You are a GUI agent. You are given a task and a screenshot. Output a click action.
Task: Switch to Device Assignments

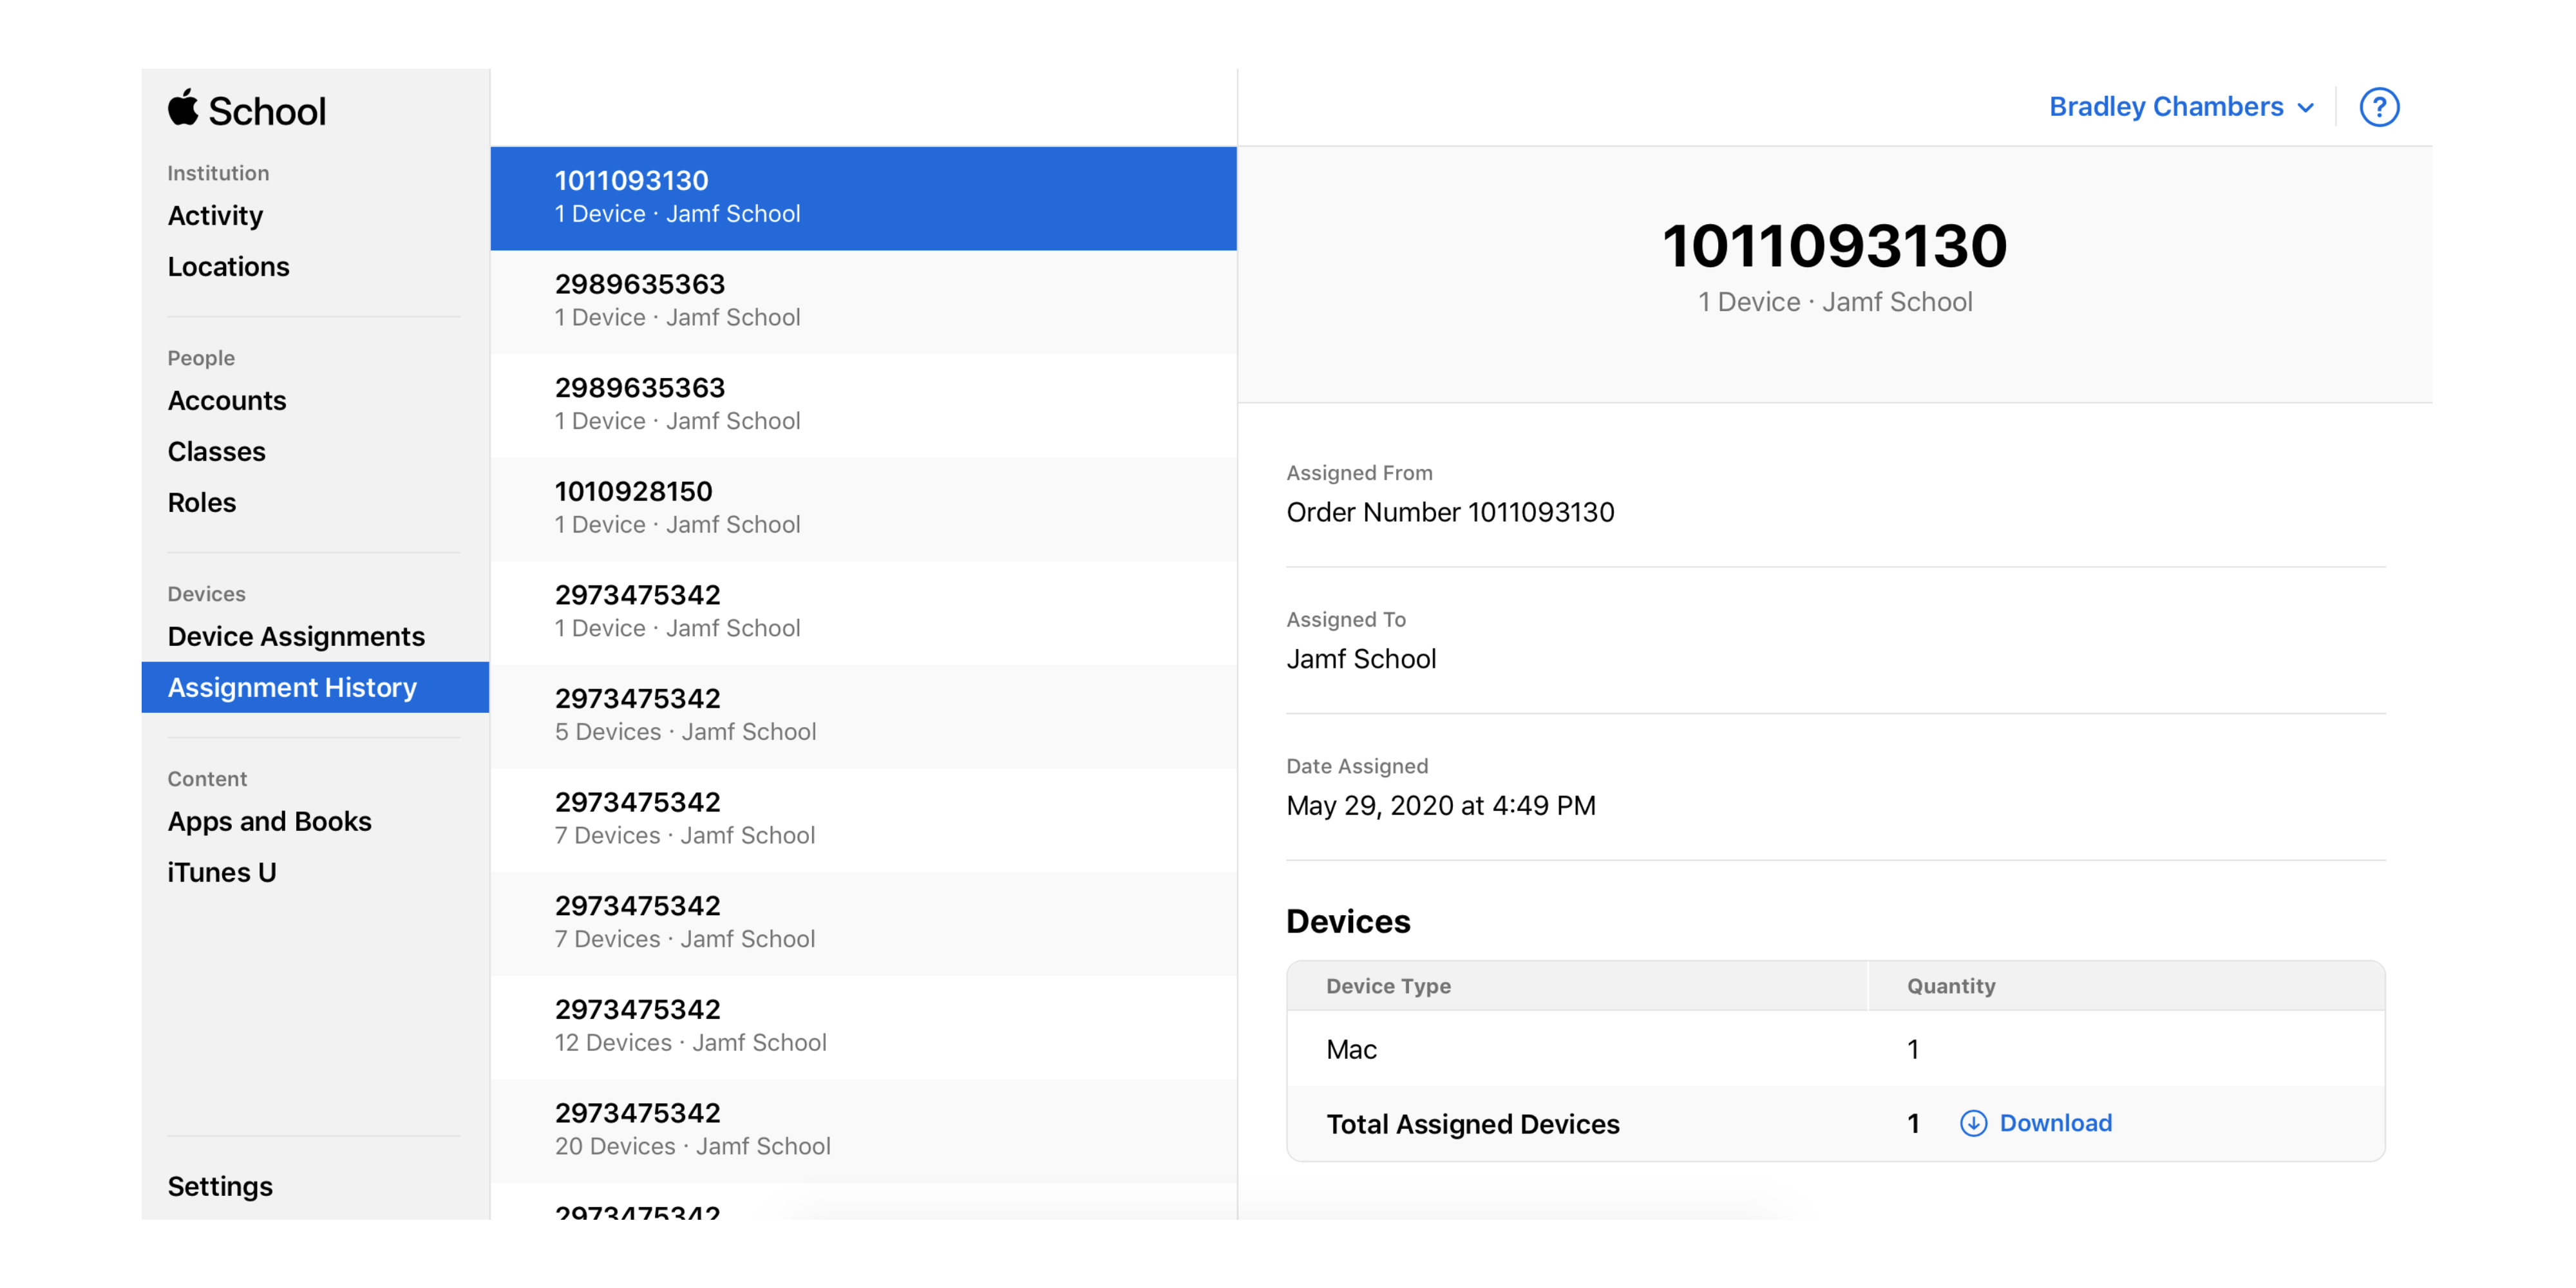[x=296, y=637]
